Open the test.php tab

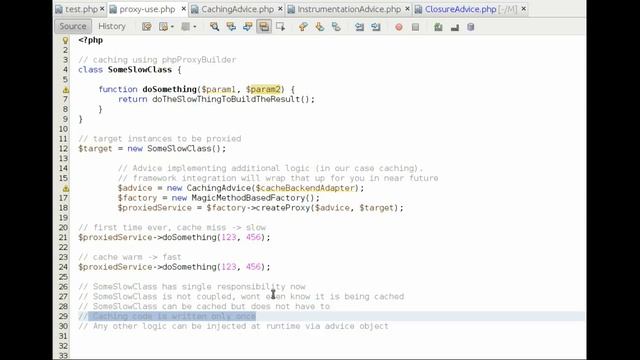point(81,9)
